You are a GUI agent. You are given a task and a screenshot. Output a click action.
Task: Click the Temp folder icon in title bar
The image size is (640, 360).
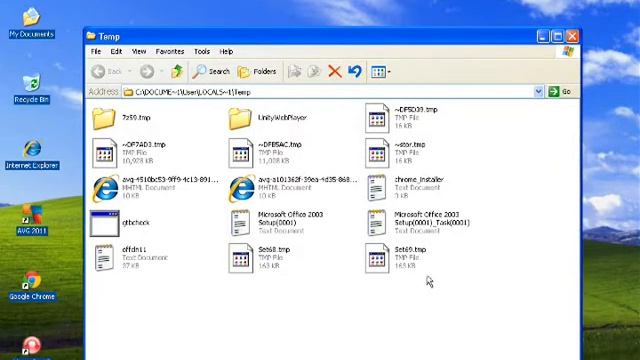[91, 36]
